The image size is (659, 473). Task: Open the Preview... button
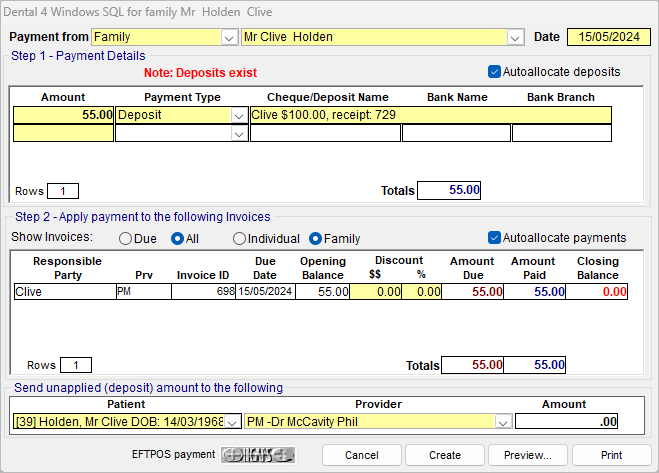point(527,455)
